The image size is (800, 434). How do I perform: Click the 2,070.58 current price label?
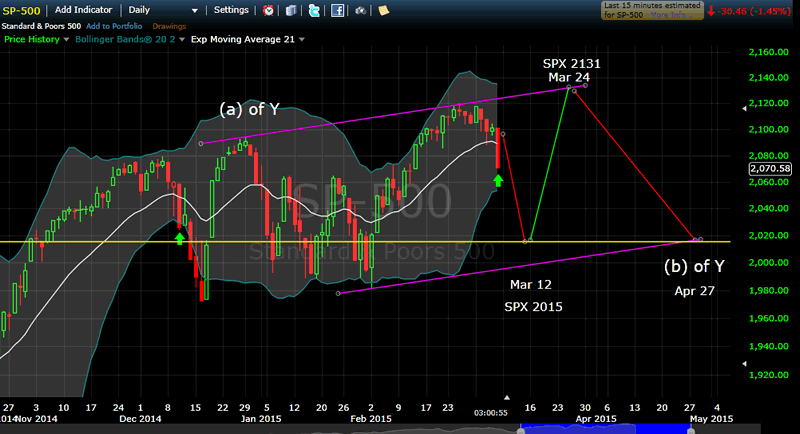(770, 168)
